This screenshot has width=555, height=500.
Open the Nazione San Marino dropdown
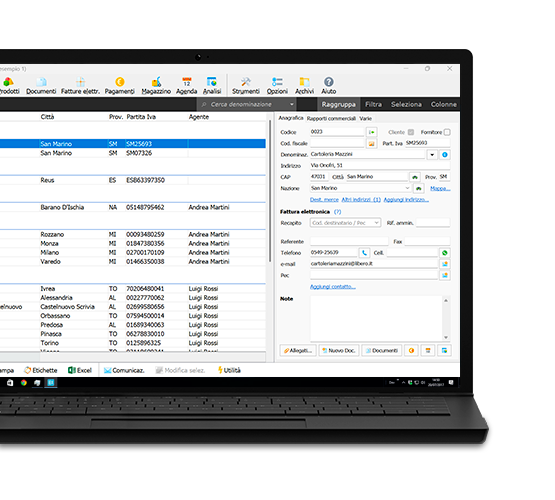[x=360, y=188]
